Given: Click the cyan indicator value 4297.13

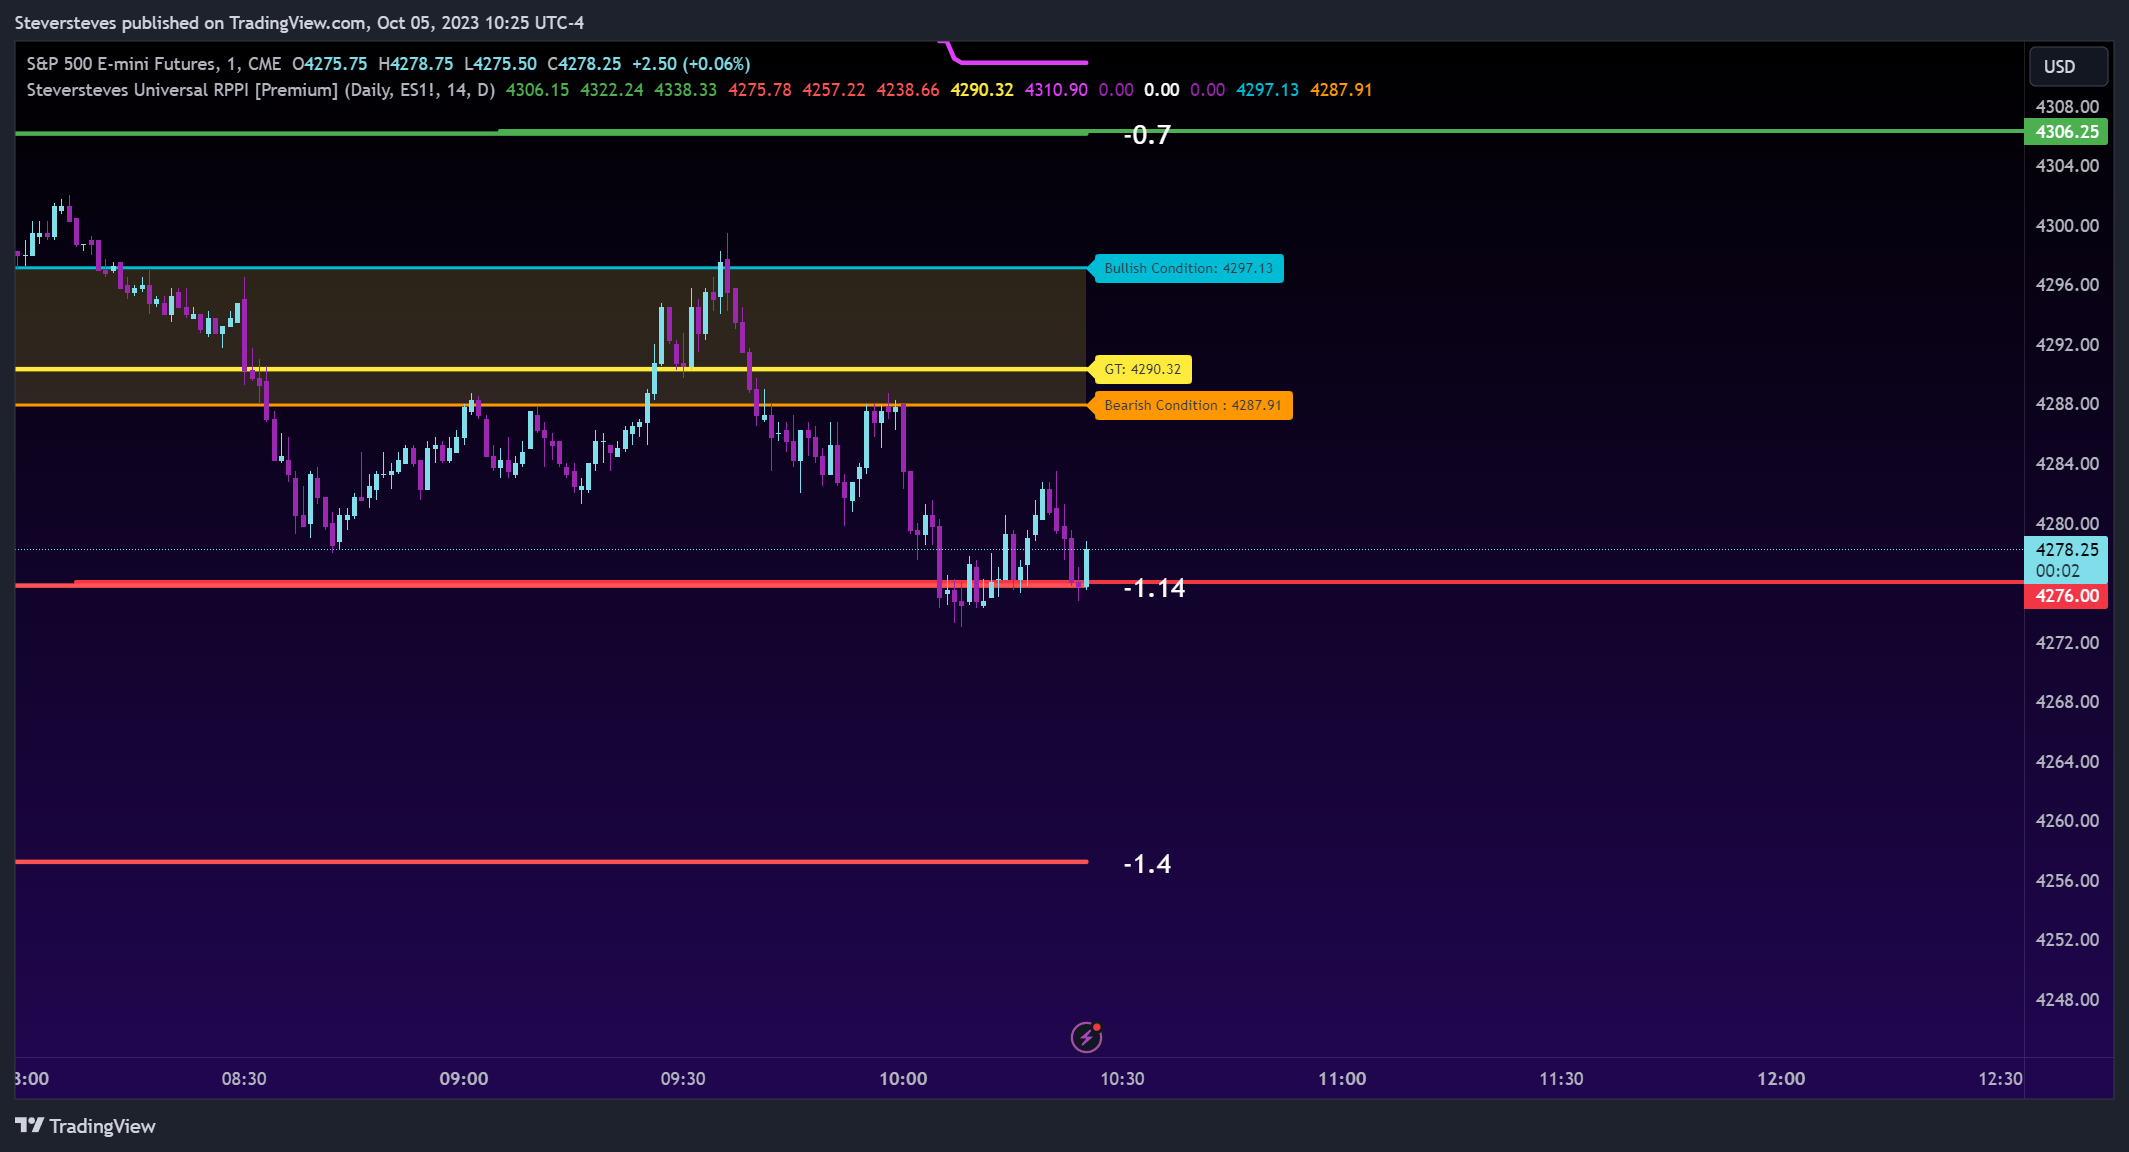Looking at the screenshot, I should click(x=1267, y=90).
